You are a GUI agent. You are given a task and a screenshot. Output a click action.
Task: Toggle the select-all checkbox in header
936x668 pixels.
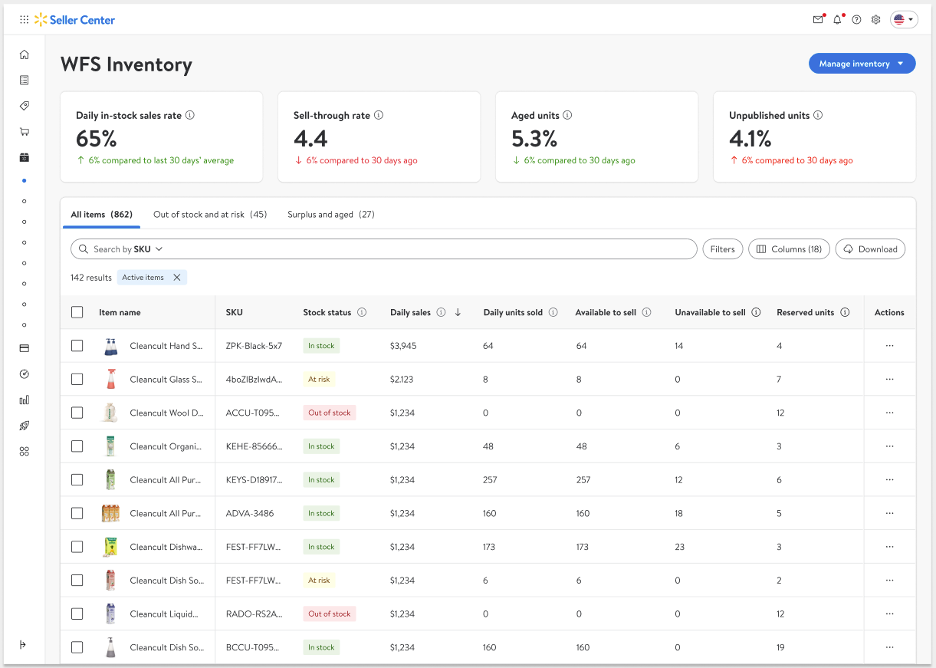coord(77,312)
